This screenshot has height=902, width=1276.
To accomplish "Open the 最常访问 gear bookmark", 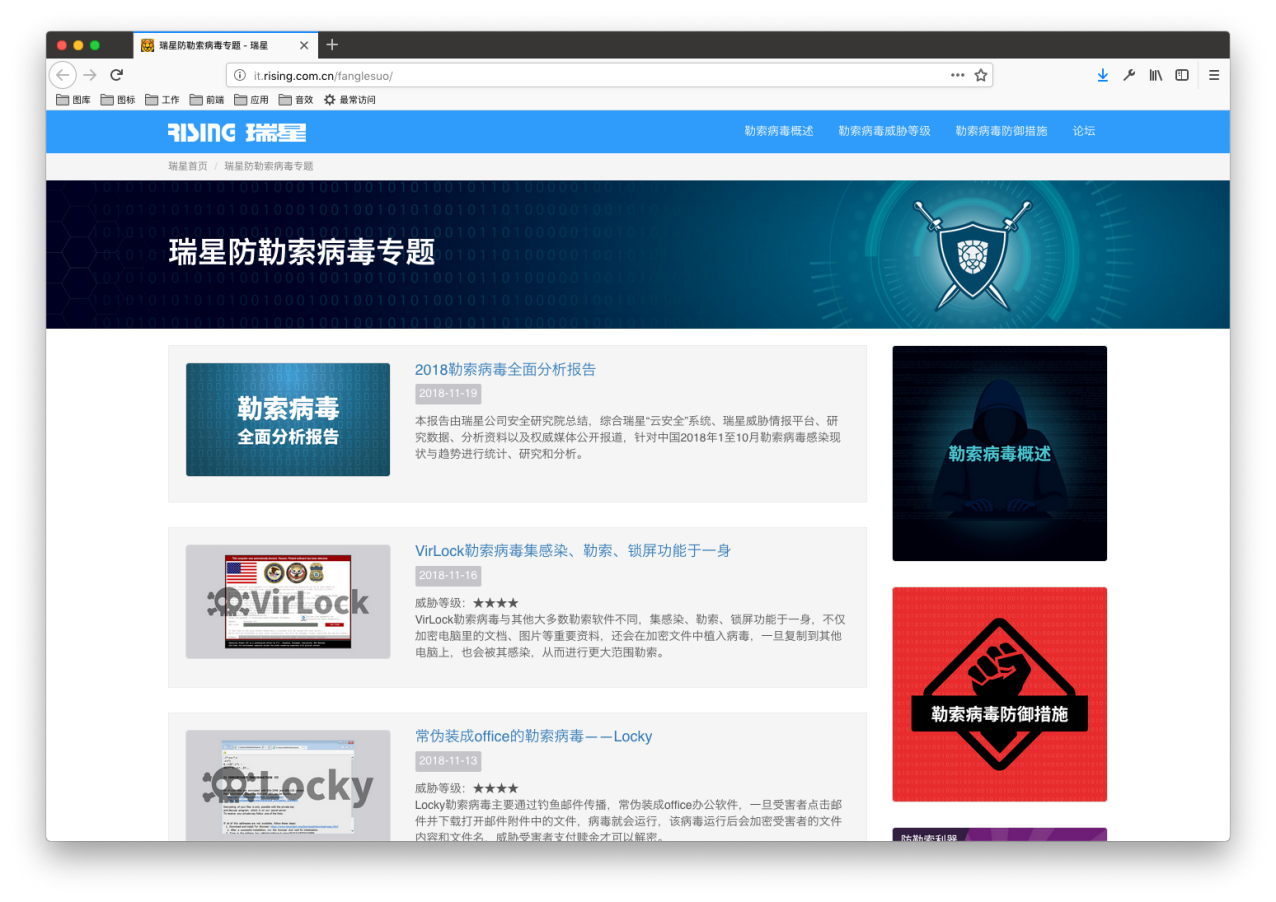I will coord(350,100).
